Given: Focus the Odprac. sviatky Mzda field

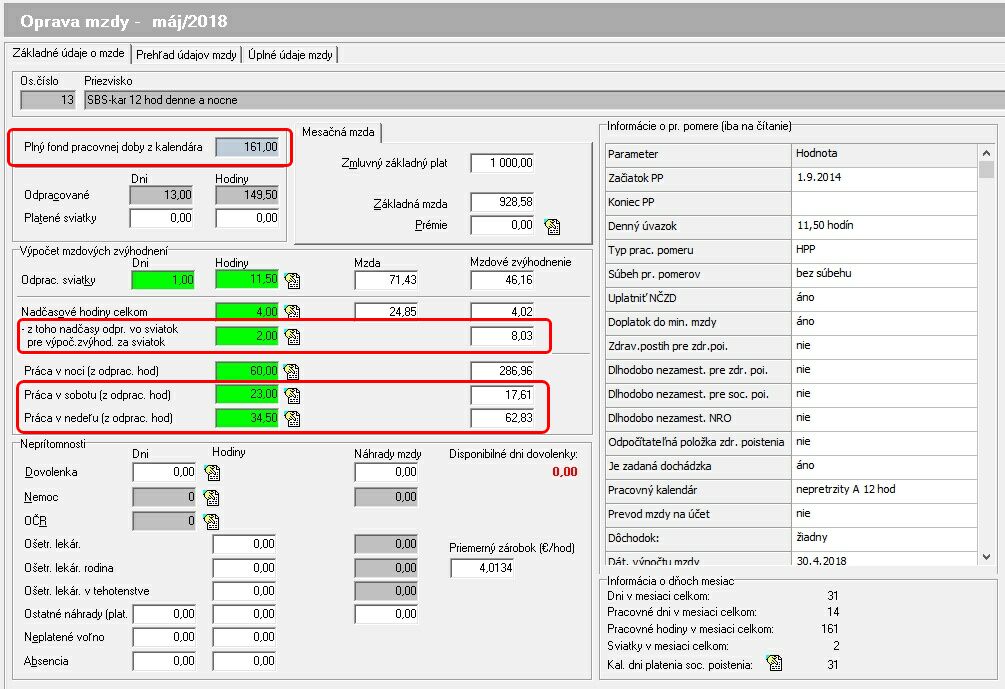Looking at the screenshot, I should click(x=386, y=280).
